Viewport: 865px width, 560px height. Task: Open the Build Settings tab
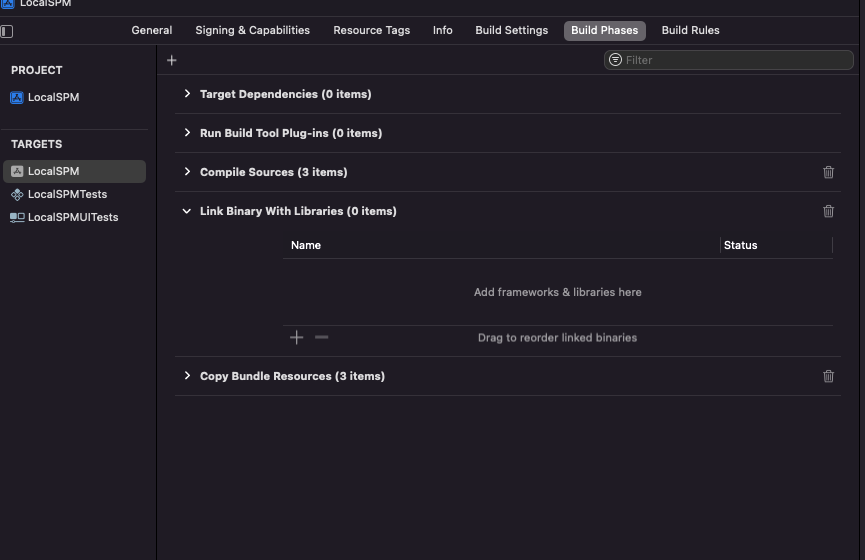511,30
